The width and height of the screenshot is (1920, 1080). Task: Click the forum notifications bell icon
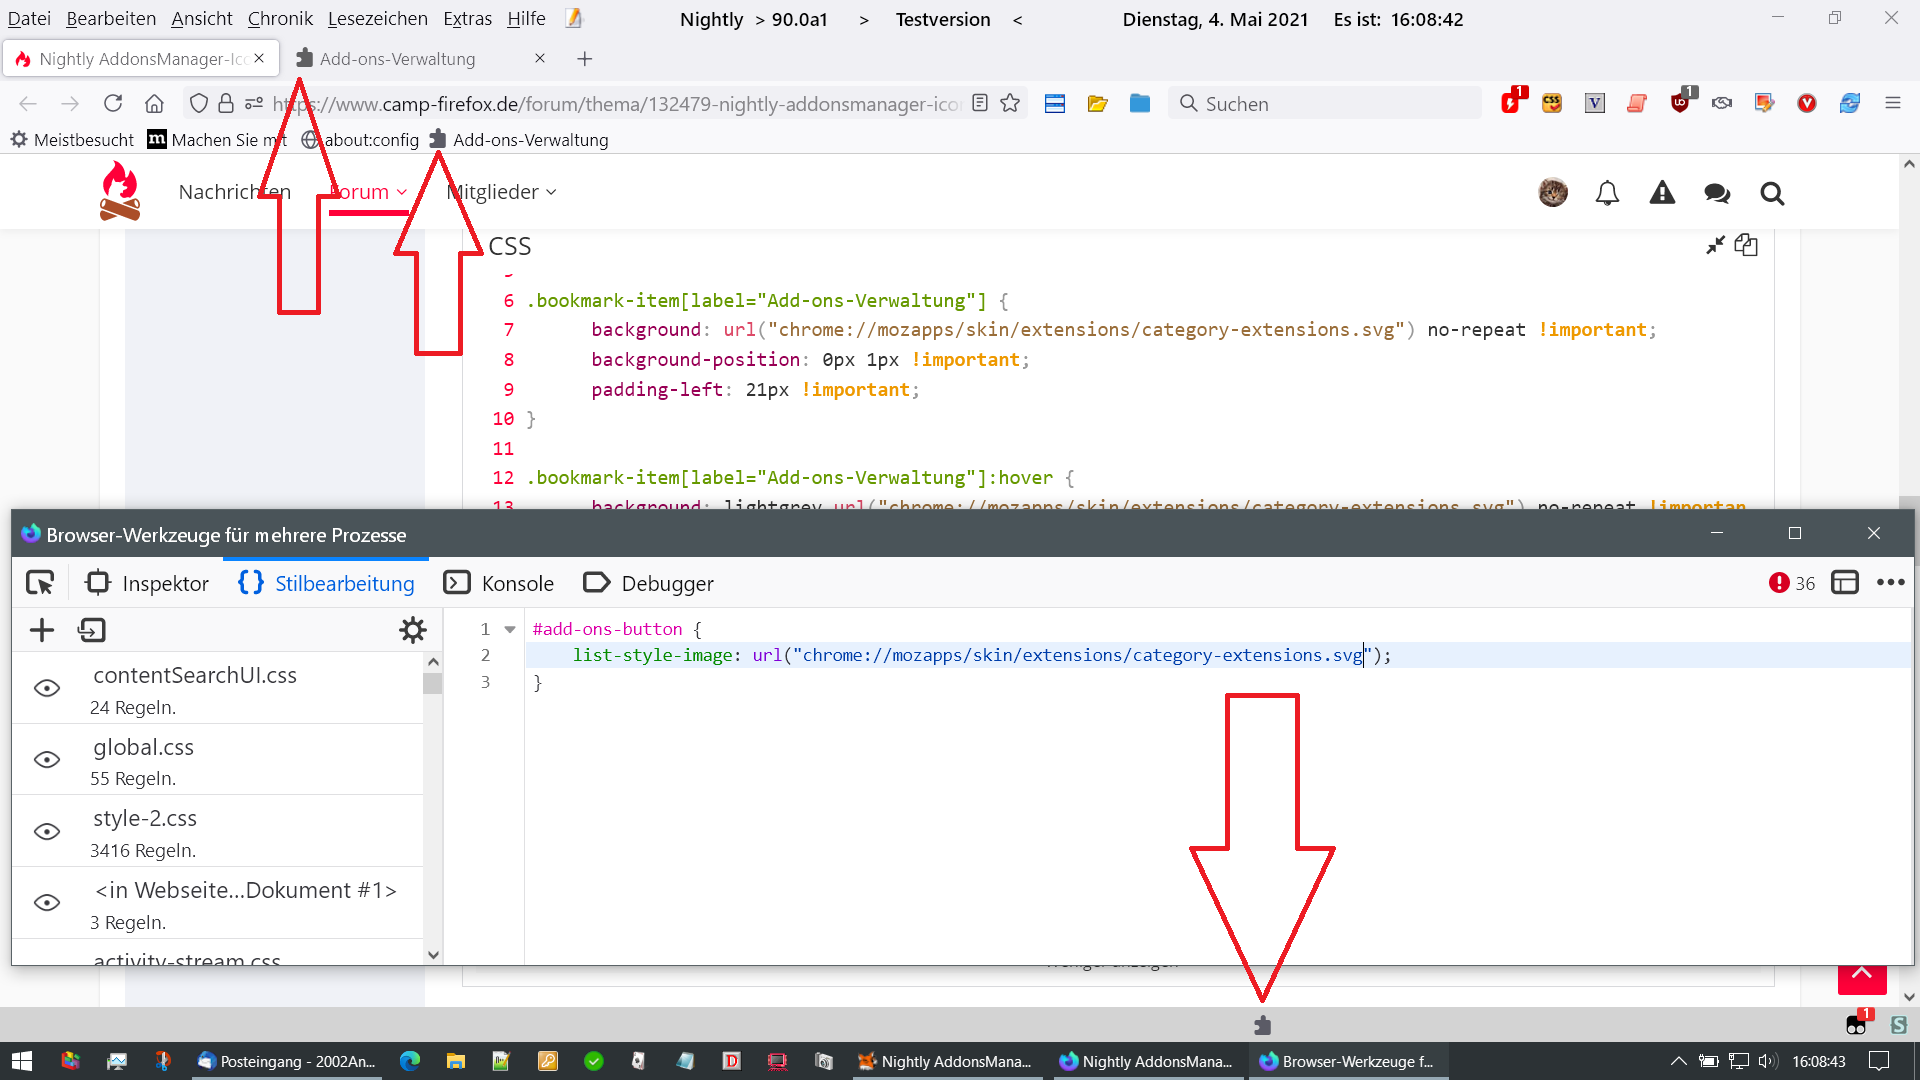(1607, 193)
